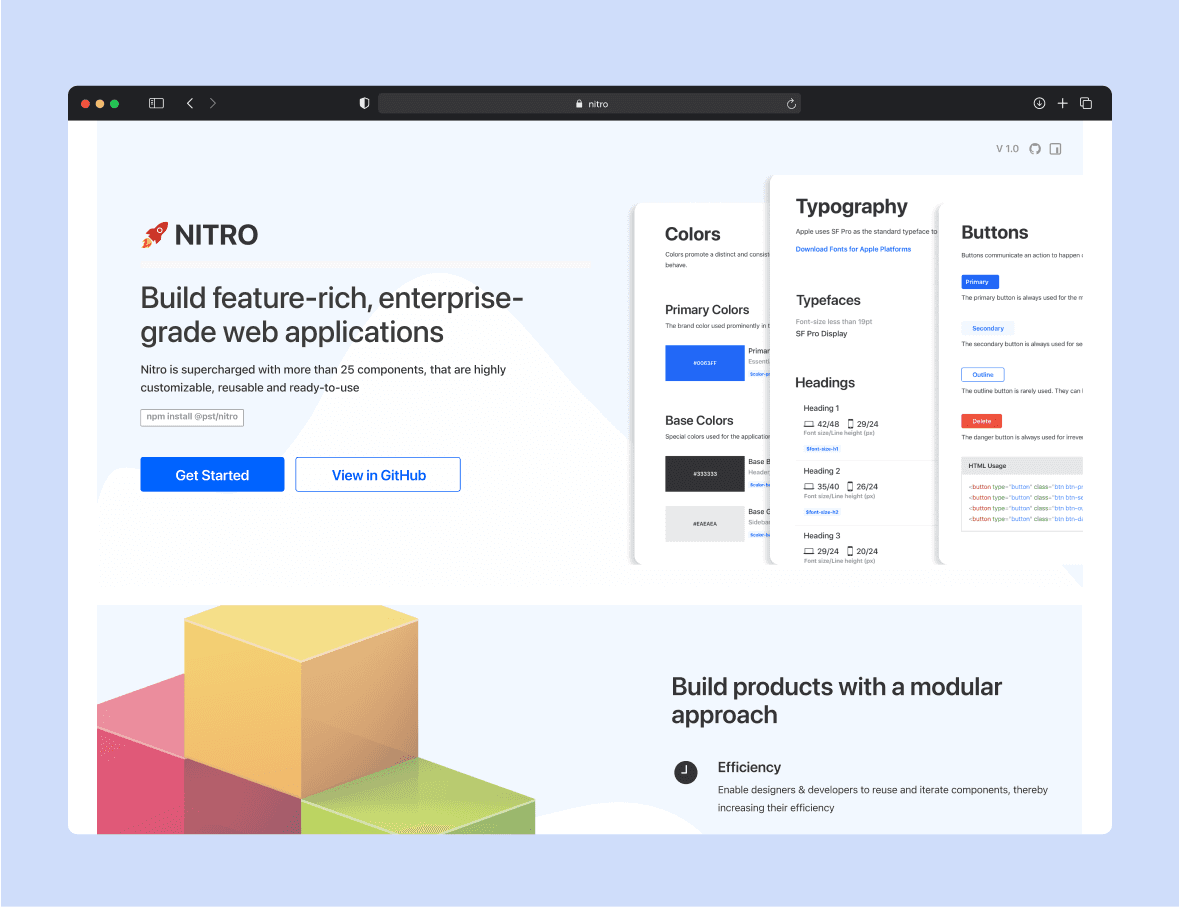The image size is (1179, 907).
Task: Select the npm install @pst/nitro field
Action: click(192, 417)
